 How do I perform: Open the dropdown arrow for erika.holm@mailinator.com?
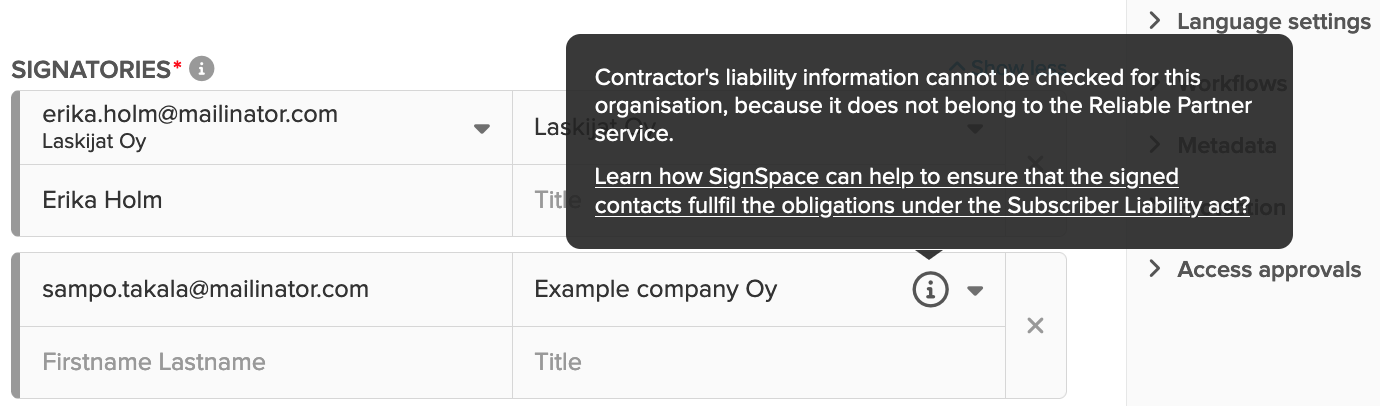[x=482, y=128]
